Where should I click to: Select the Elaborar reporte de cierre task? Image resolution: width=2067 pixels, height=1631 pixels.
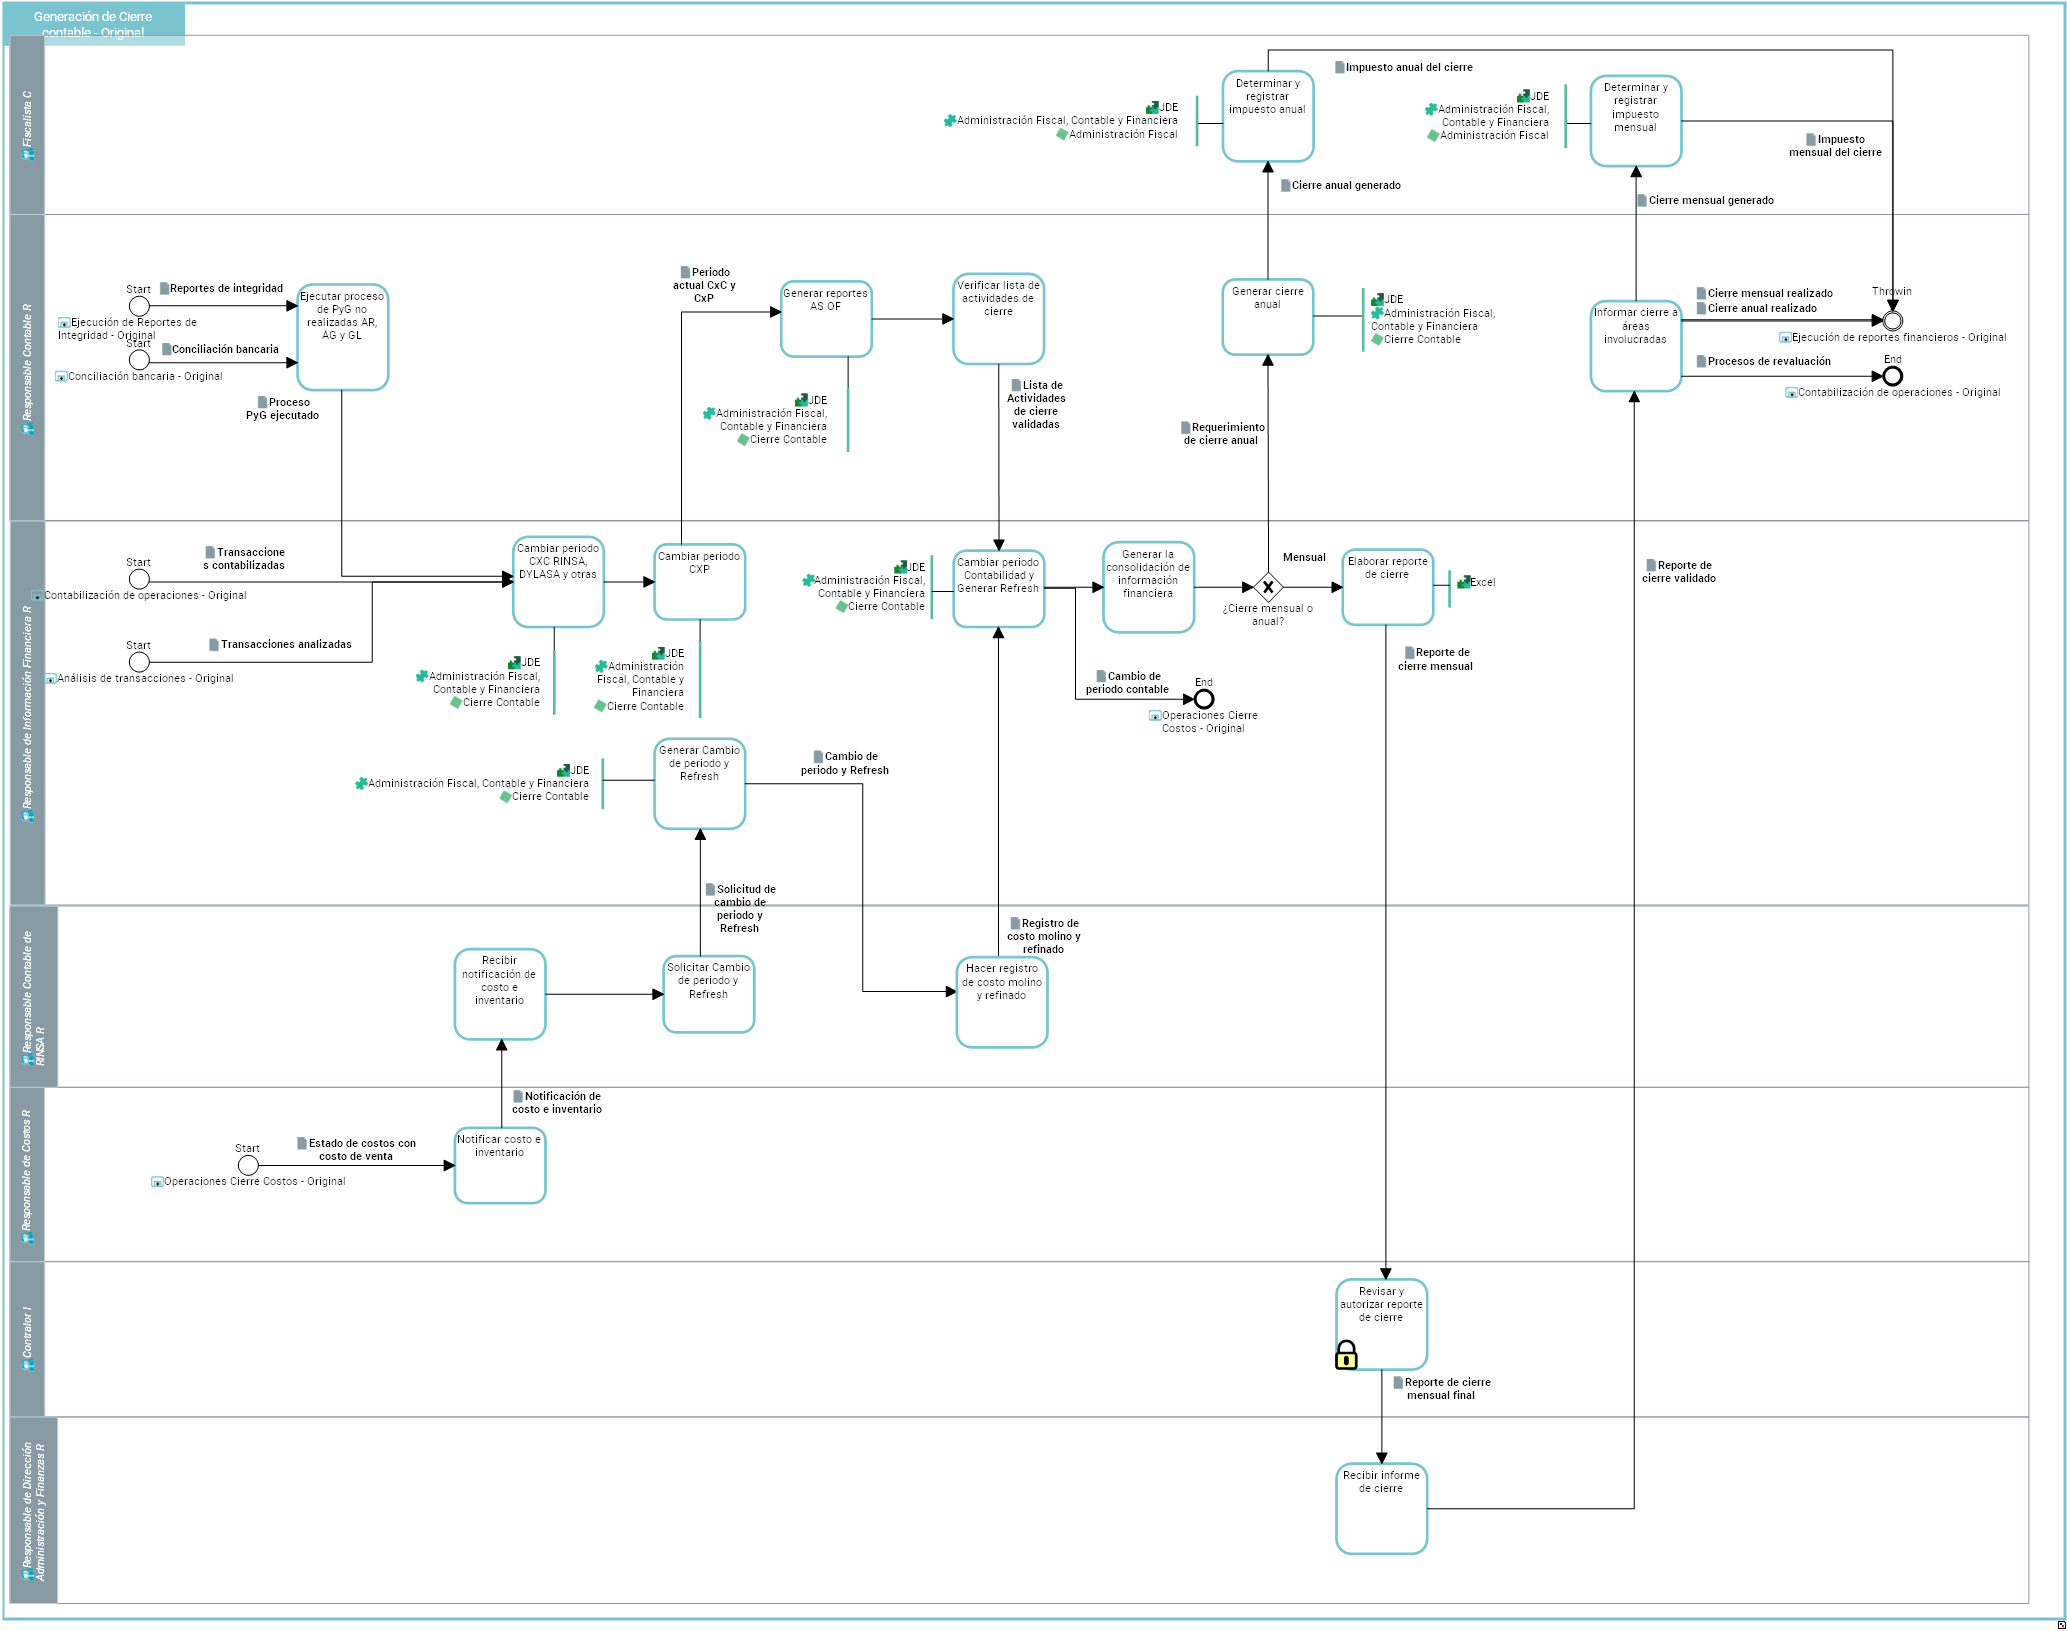tap(1387, 587)
